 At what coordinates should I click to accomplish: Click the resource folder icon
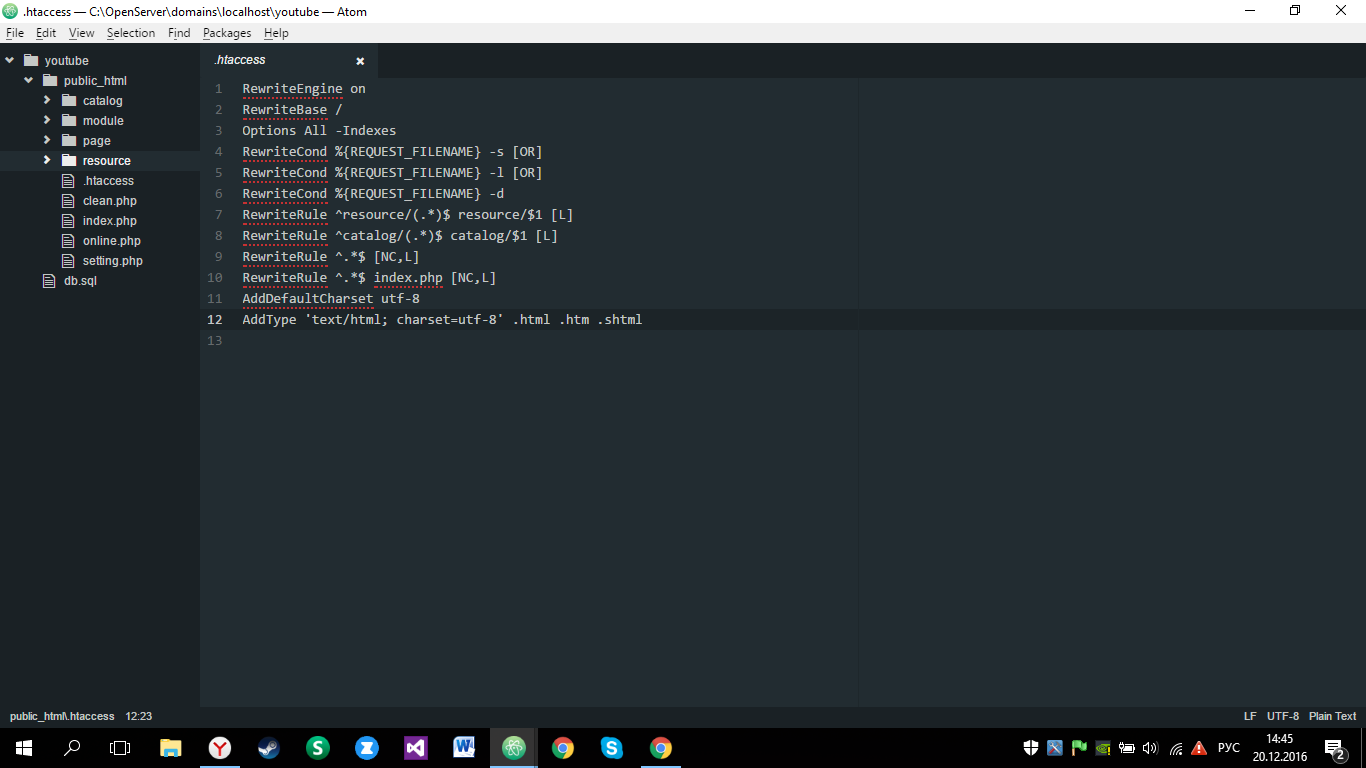69,161
